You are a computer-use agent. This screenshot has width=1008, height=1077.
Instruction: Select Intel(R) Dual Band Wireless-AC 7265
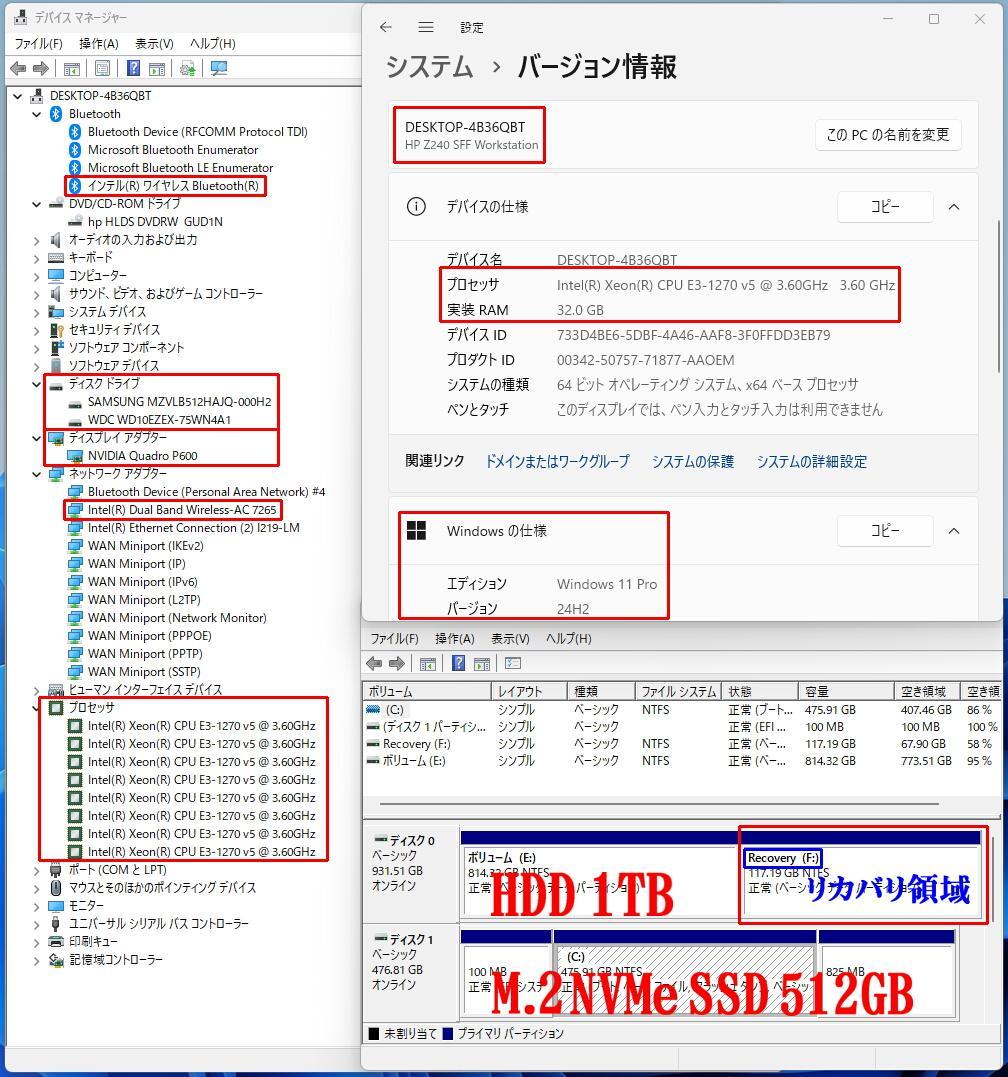[177, 510]
